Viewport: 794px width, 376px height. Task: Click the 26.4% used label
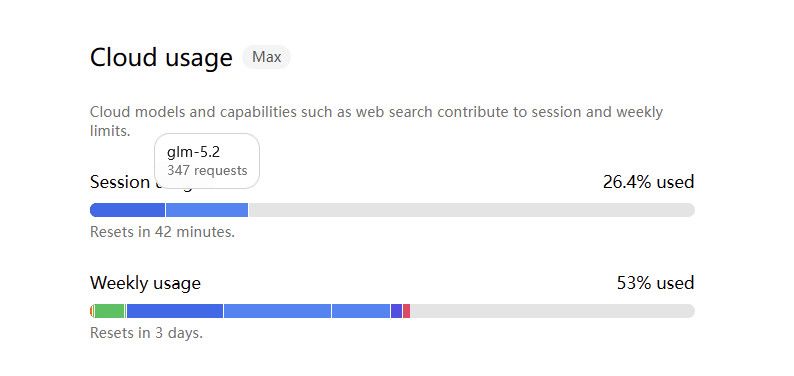(x=648, y=182)
